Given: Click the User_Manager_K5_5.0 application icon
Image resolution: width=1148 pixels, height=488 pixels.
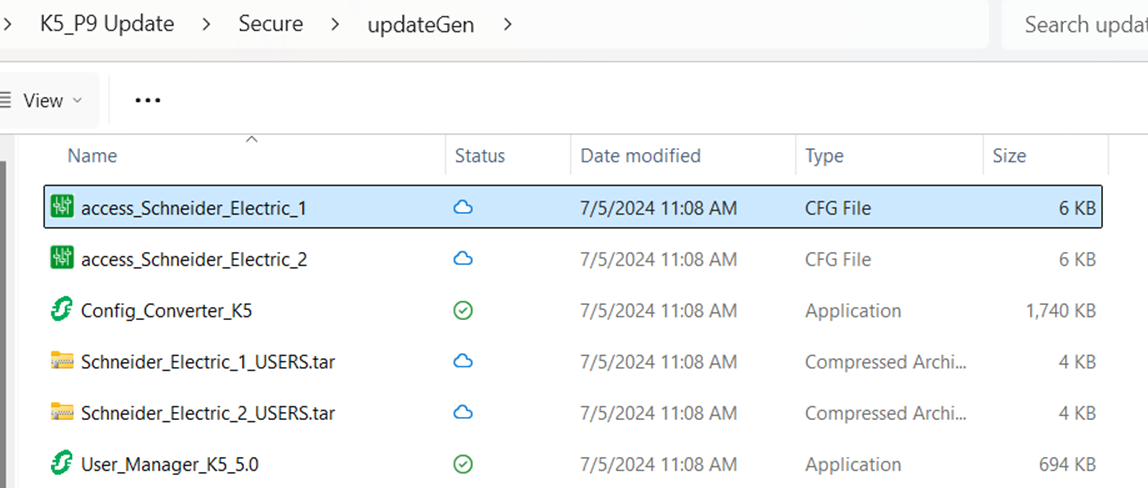Looking at the screenshot, I should (62, 464).
